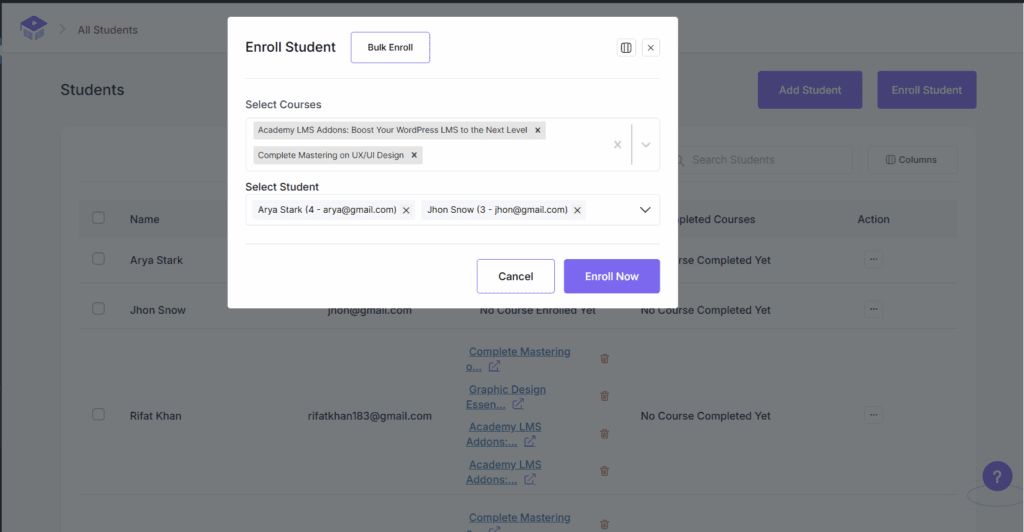The image size is (1024, 532).
Task: Remove the Academy LMS Addons course chip
Action: 538,130
